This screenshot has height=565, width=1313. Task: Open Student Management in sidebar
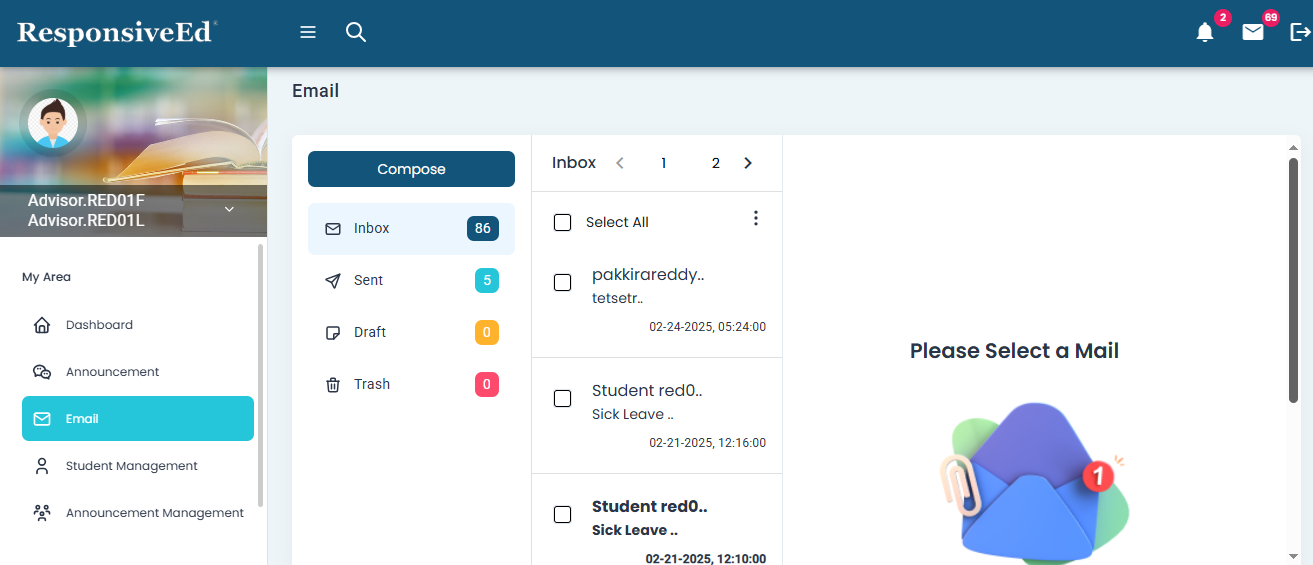[x=131, y=466]
